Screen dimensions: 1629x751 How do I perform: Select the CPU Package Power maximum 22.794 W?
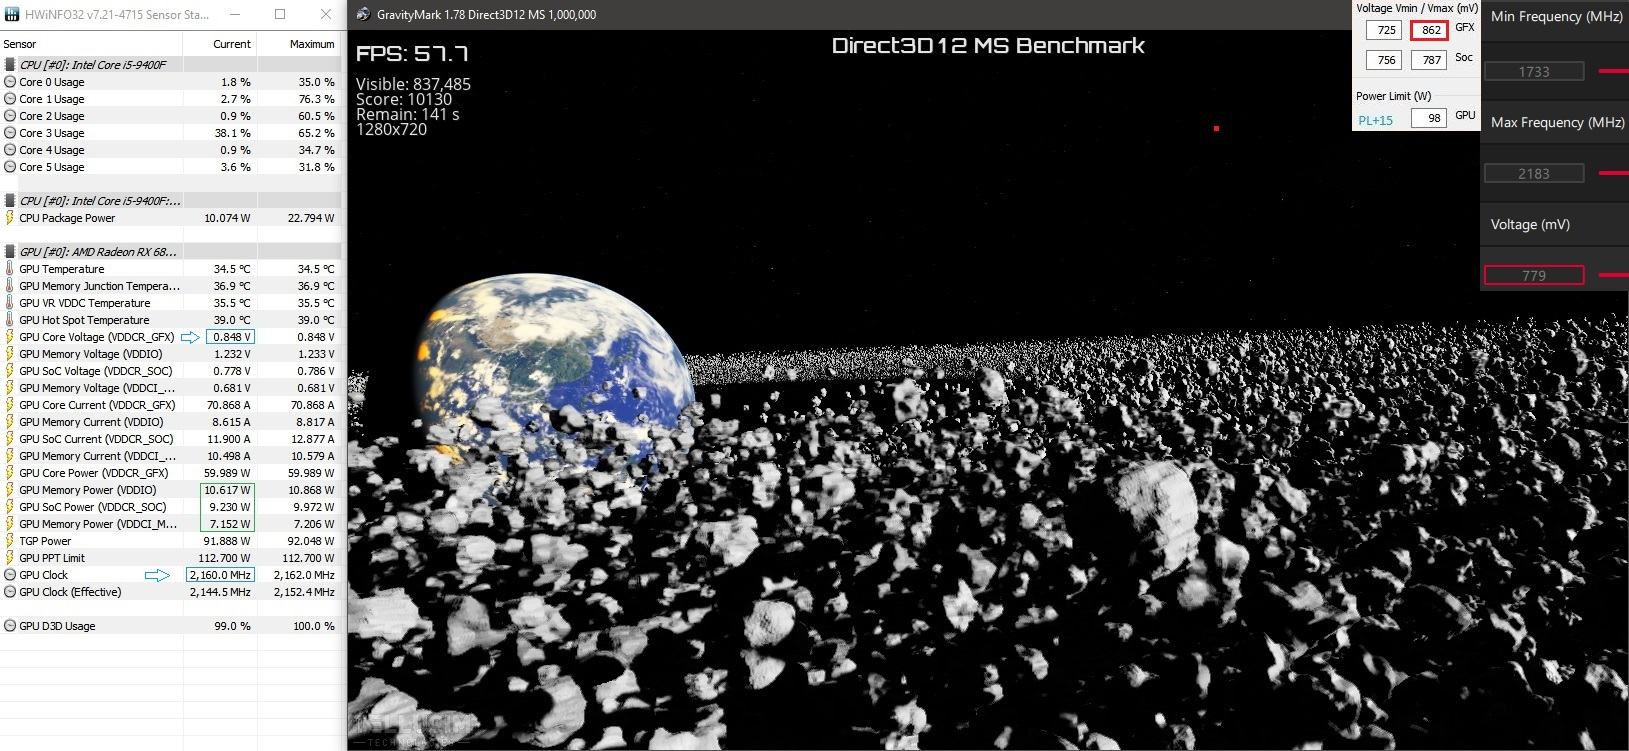pos(311,218)
